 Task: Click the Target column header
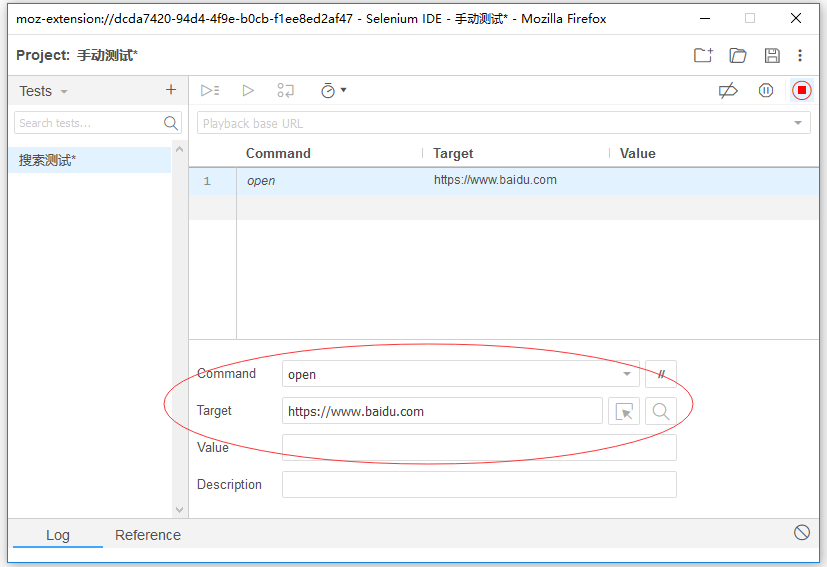pyautogui.click(x=453, y=153)
